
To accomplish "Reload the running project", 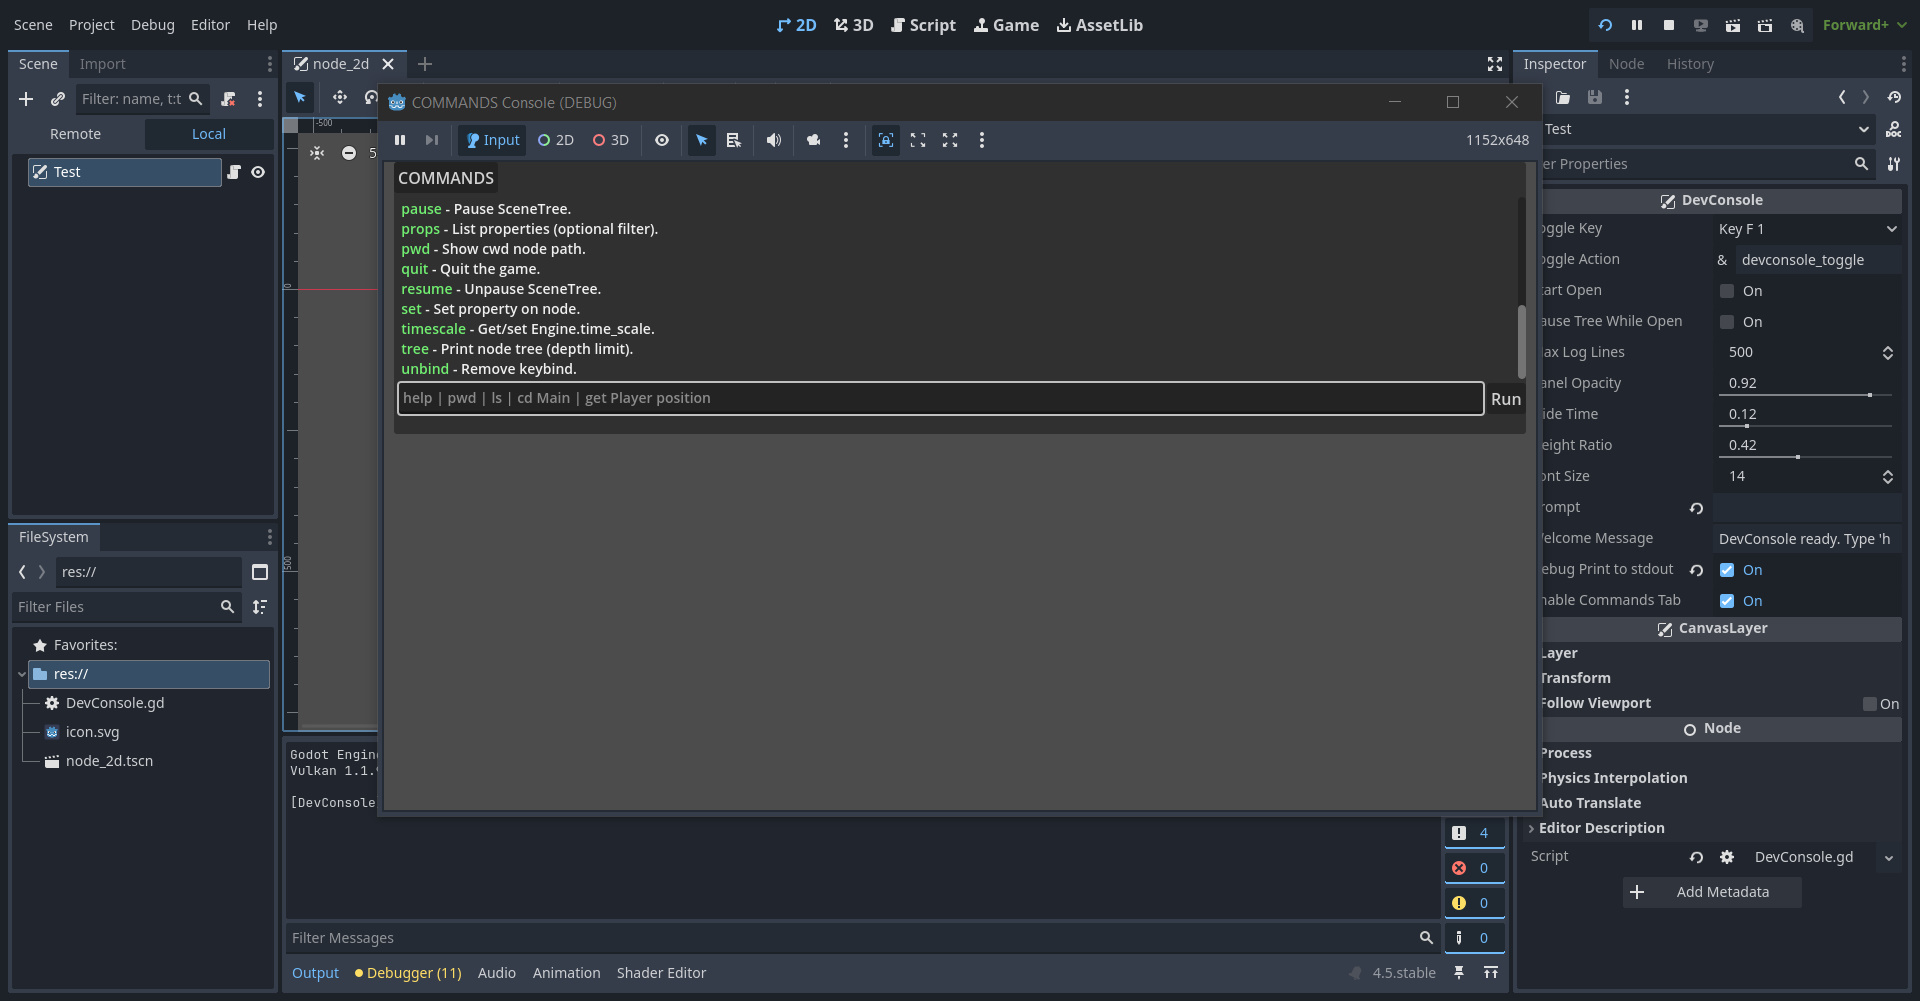I will [1605, 25].
